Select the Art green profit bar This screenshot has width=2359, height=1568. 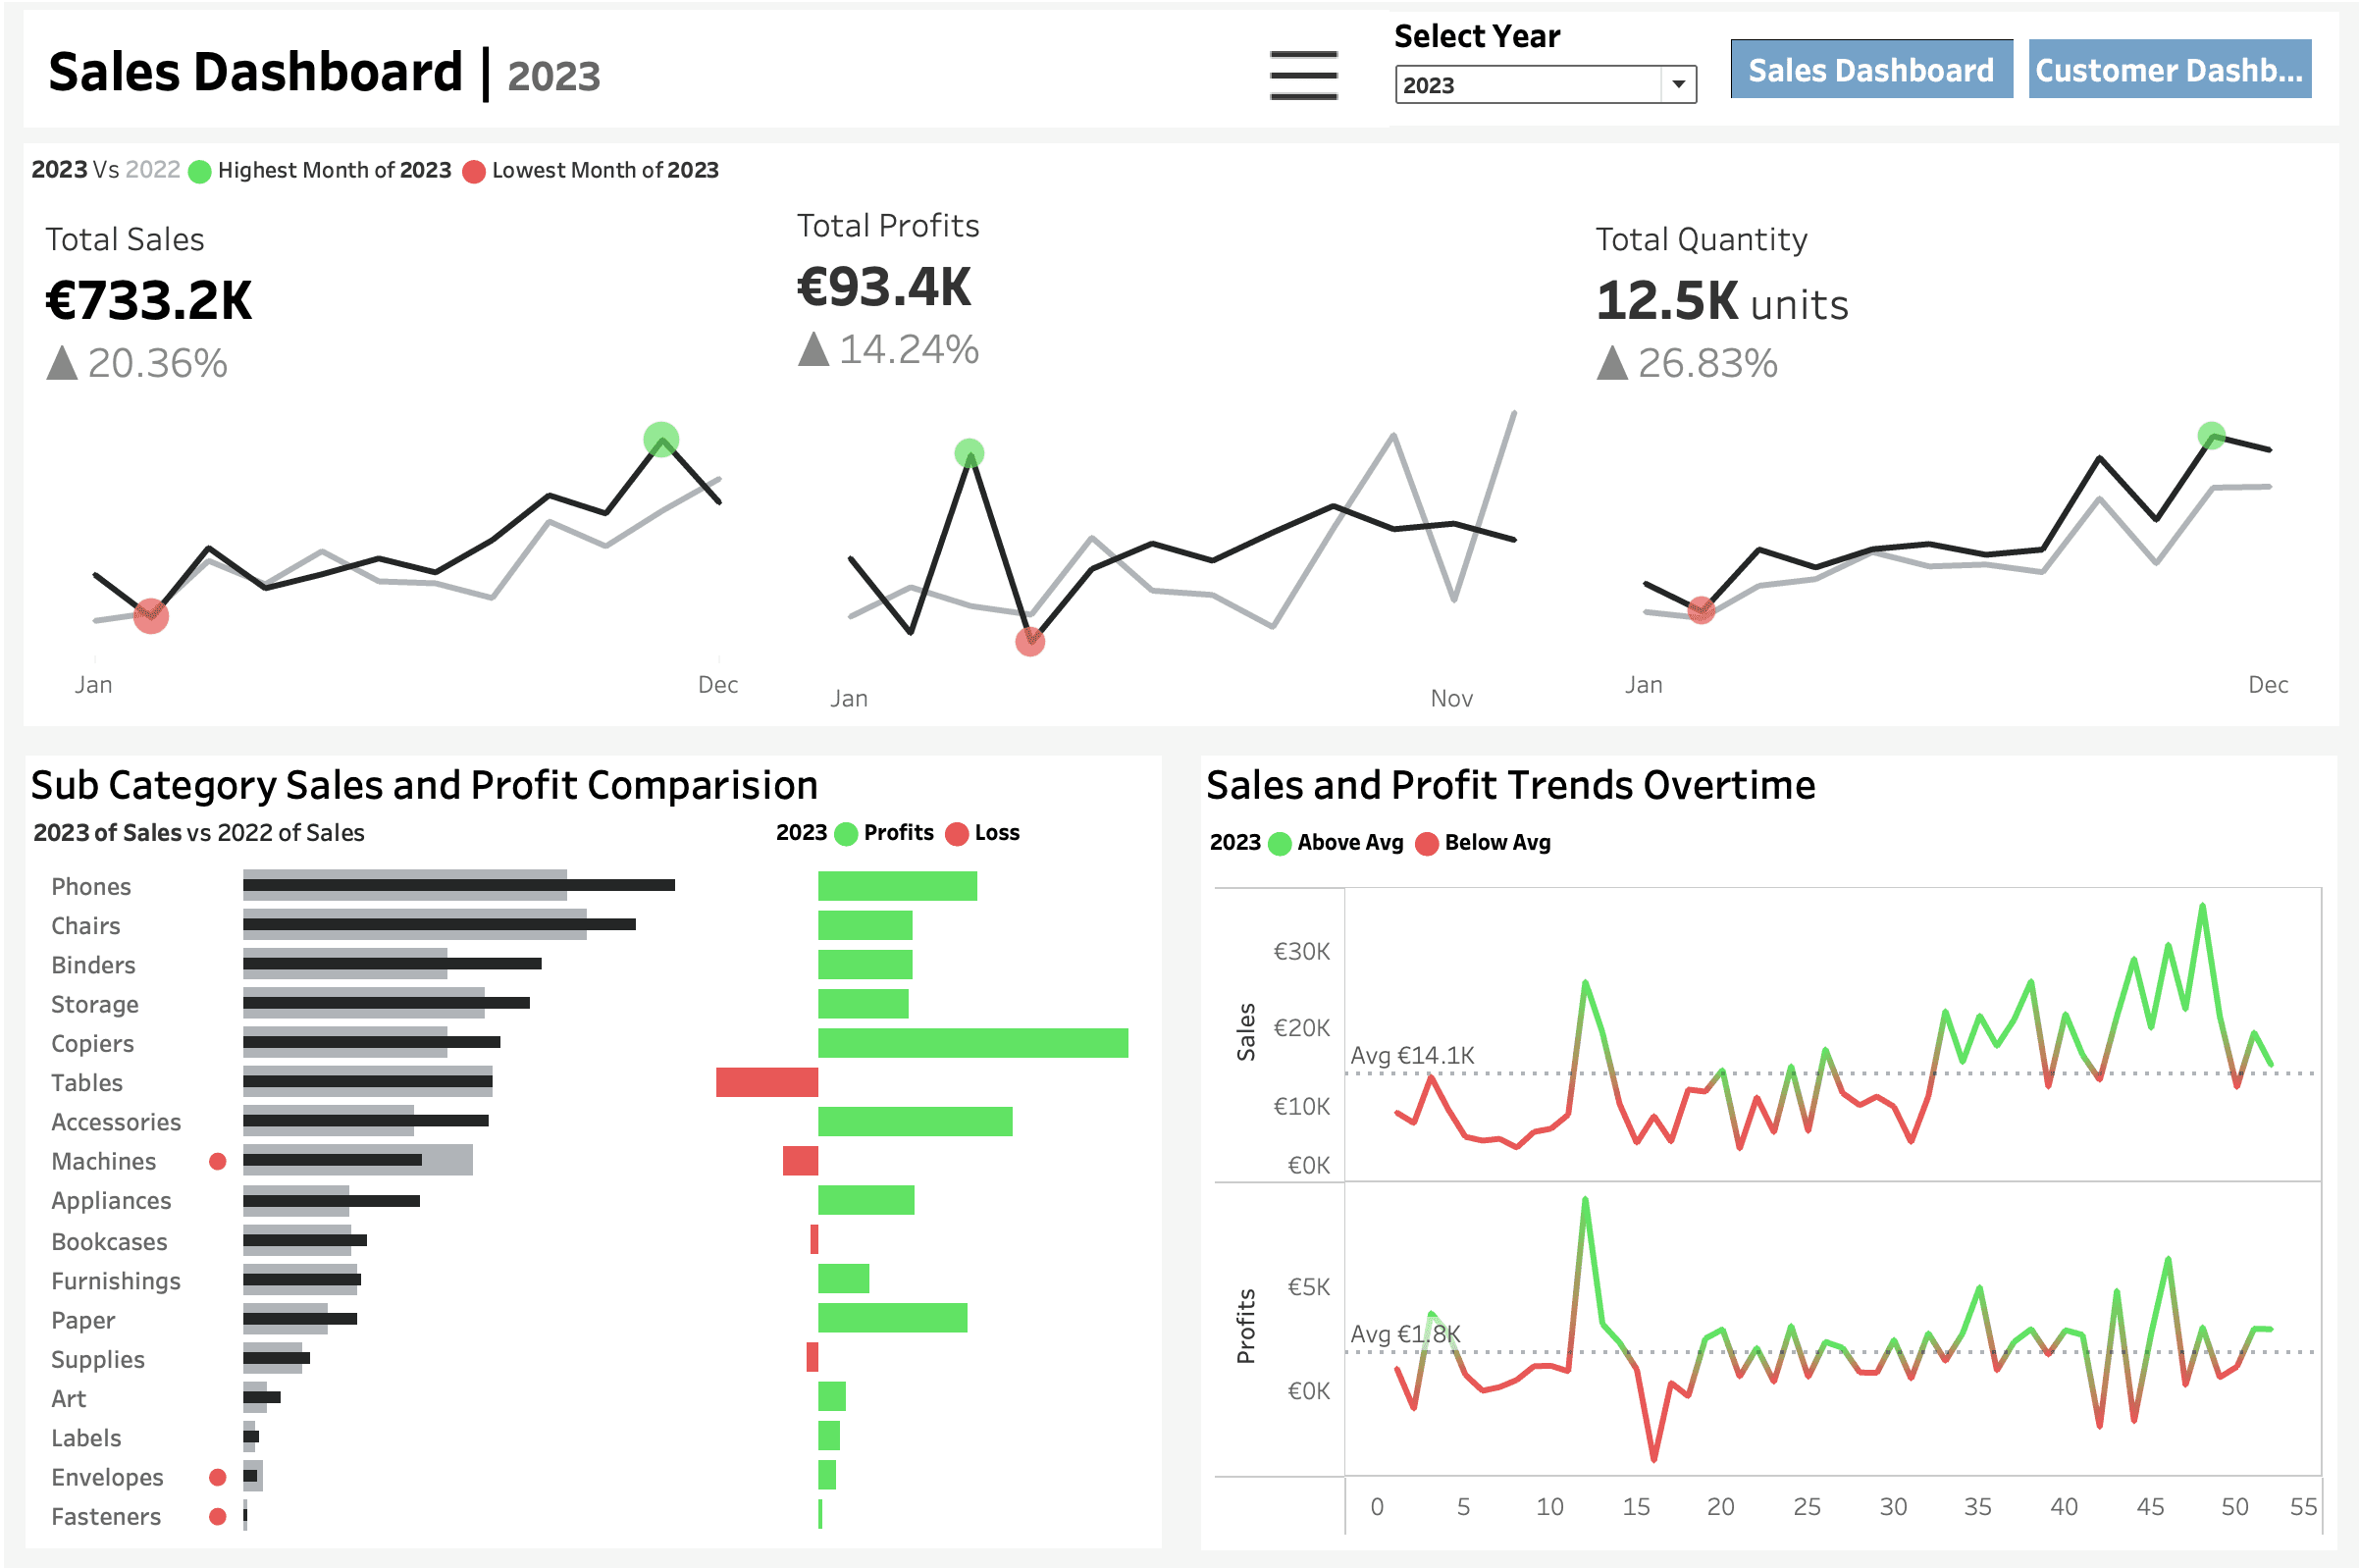[832, 1396]
